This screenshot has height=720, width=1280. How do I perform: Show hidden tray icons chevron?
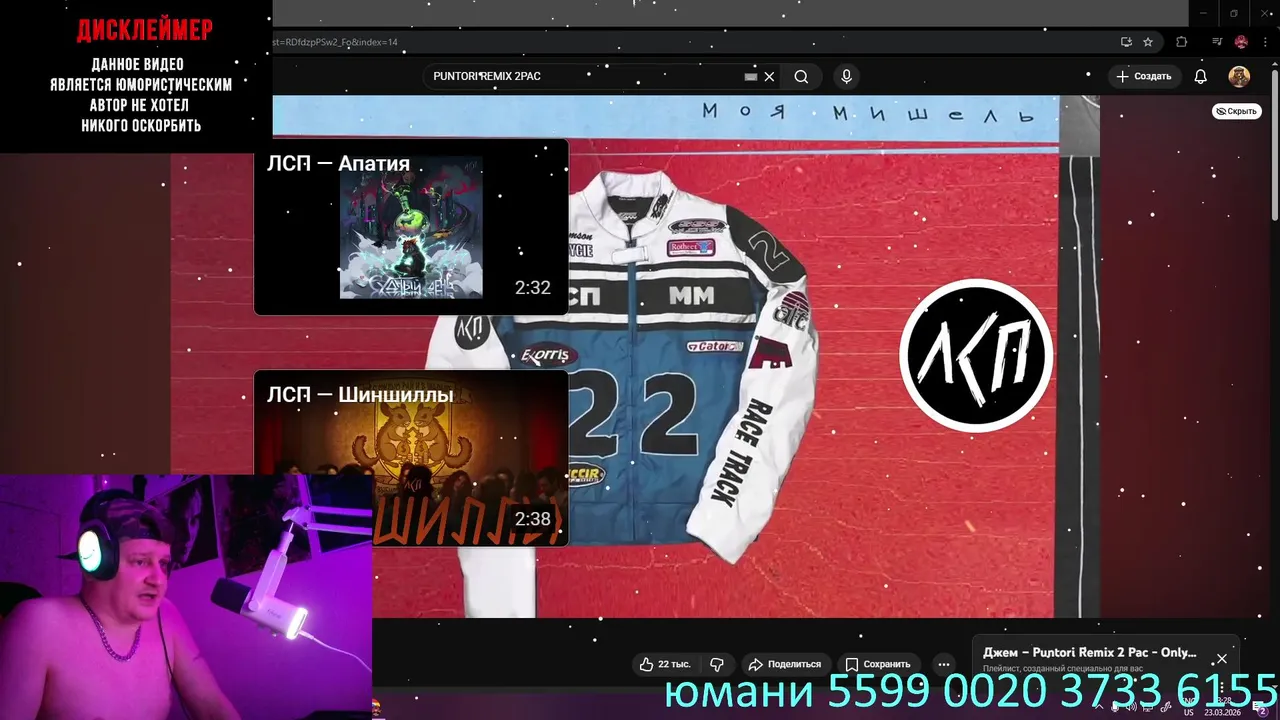click(1098, 707)
